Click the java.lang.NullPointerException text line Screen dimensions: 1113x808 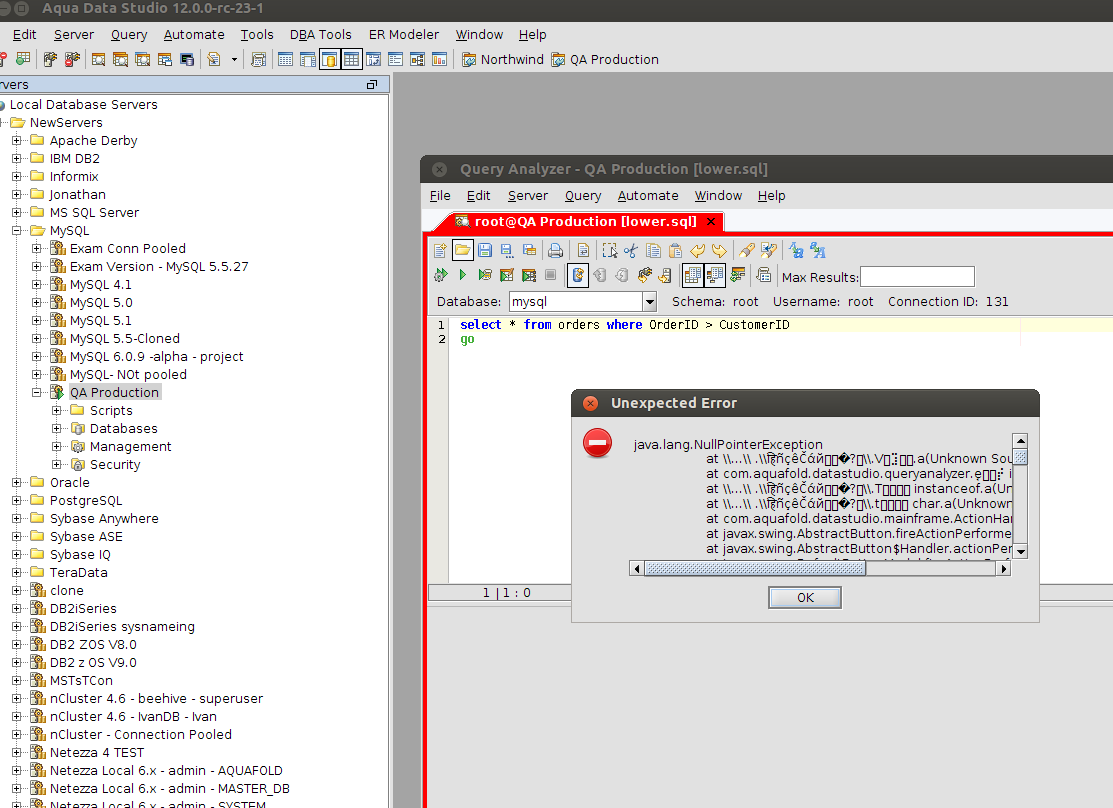click(728, 444)
